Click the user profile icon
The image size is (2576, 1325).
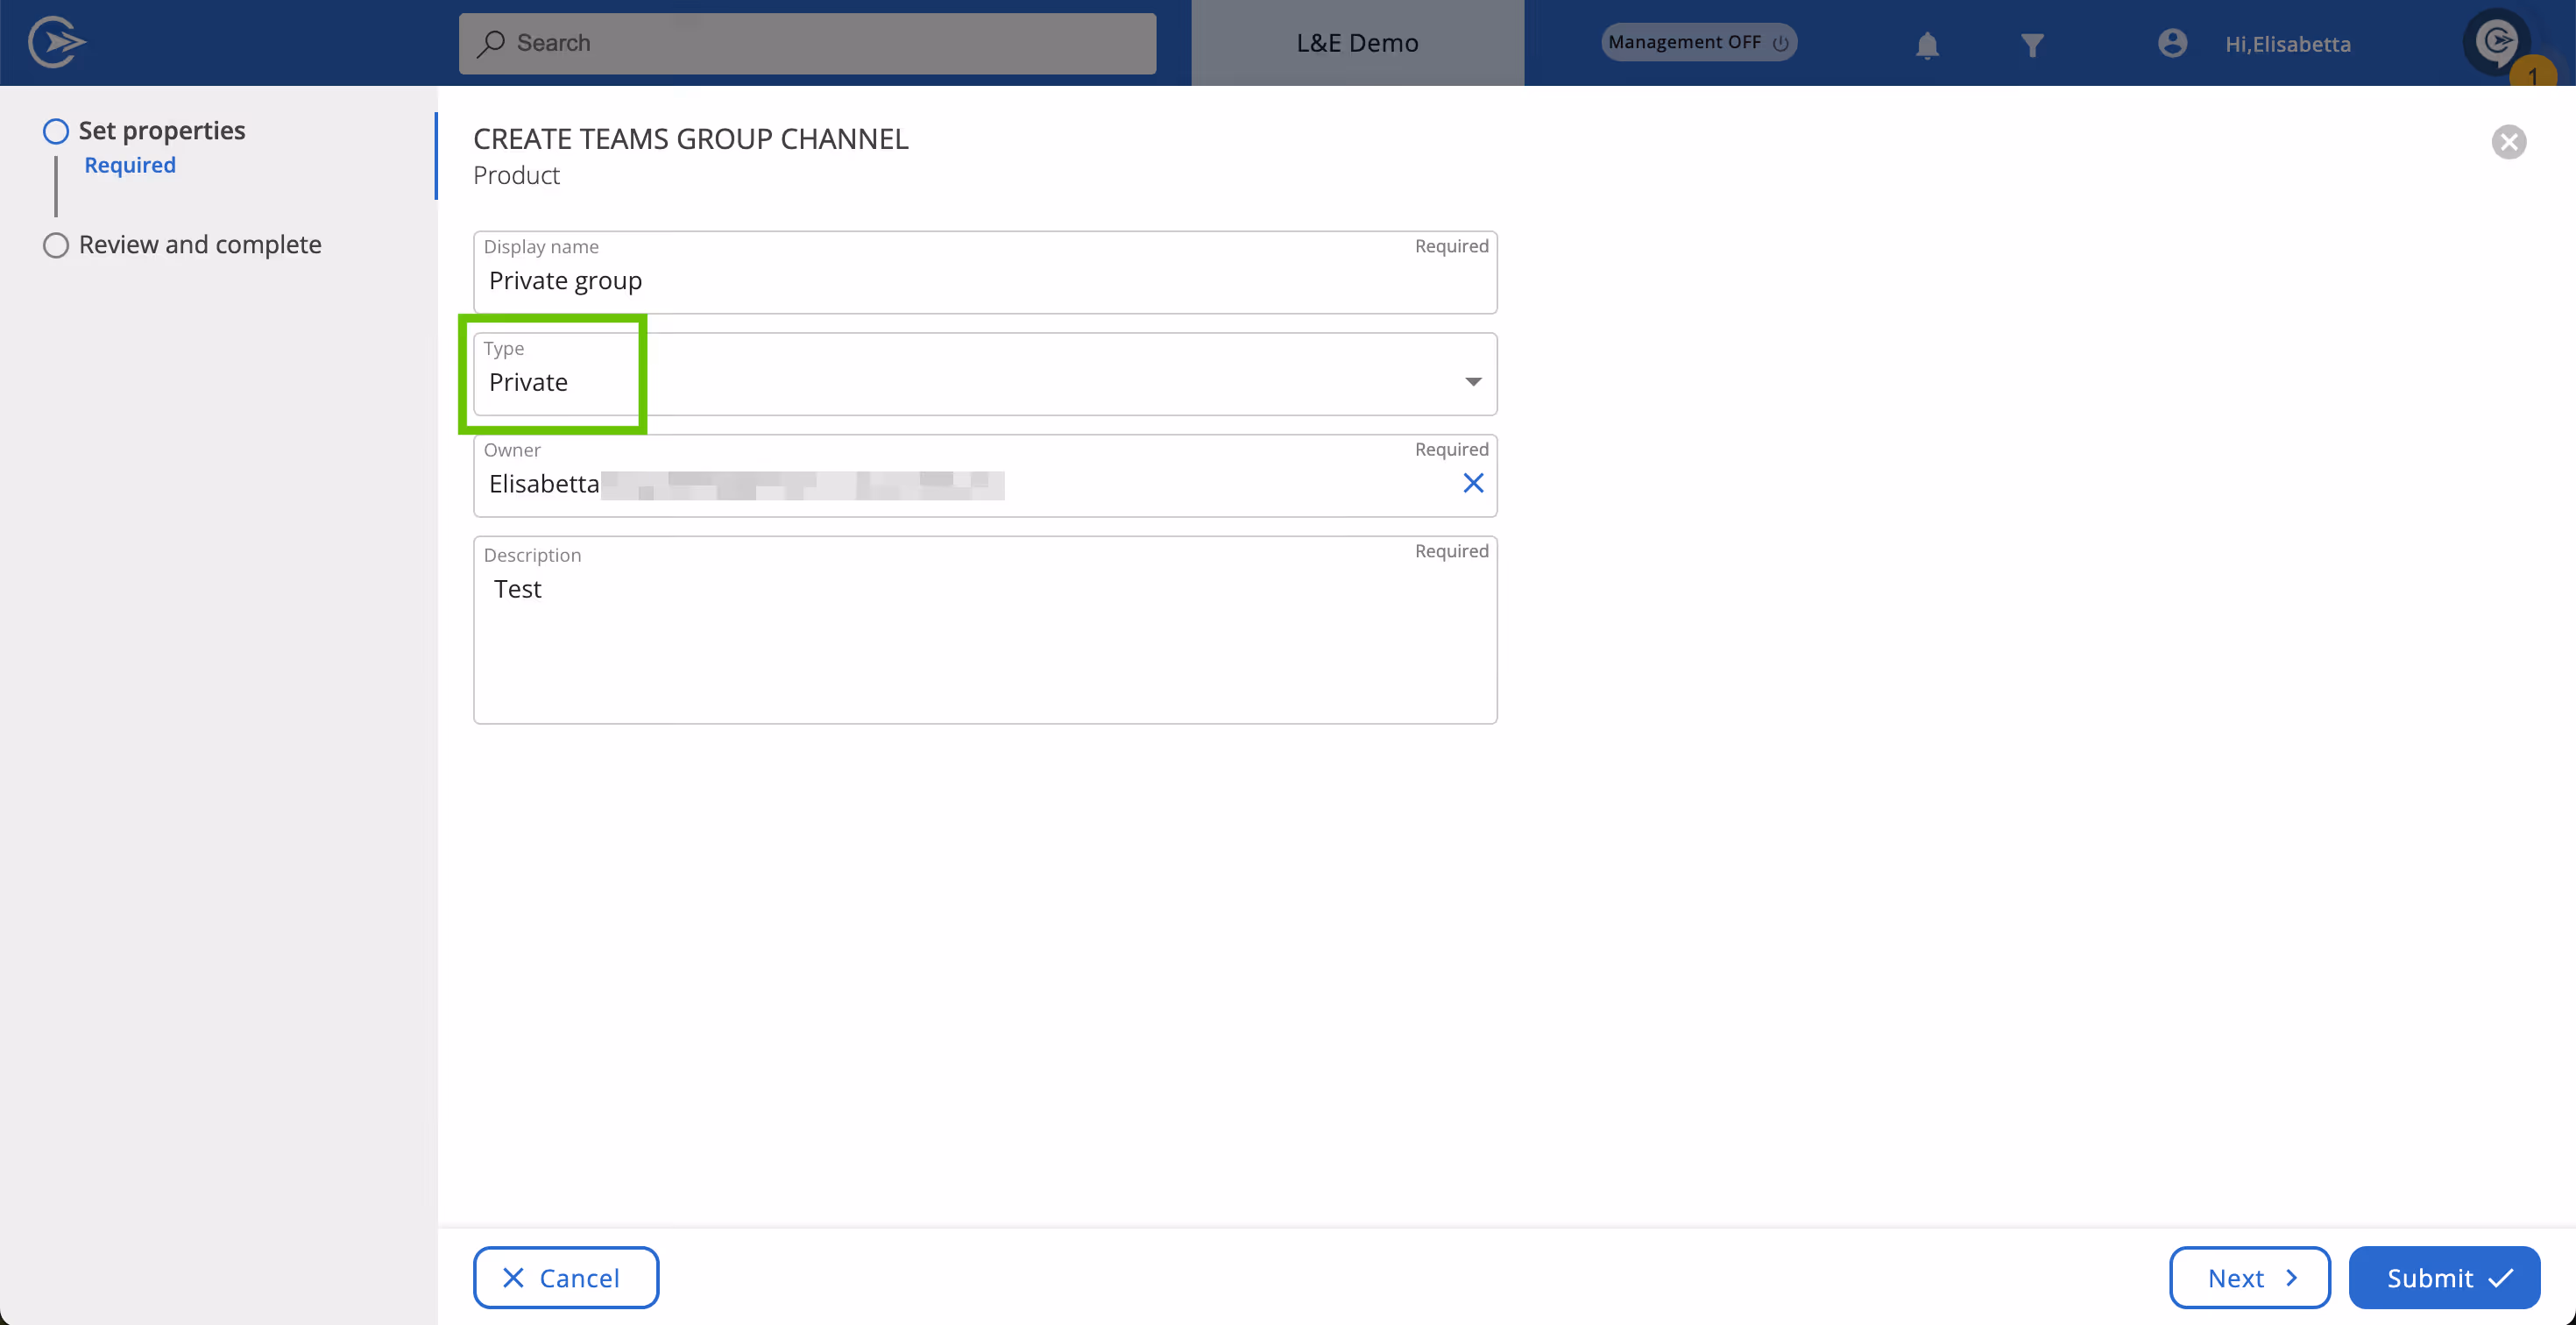(2172, 44)
